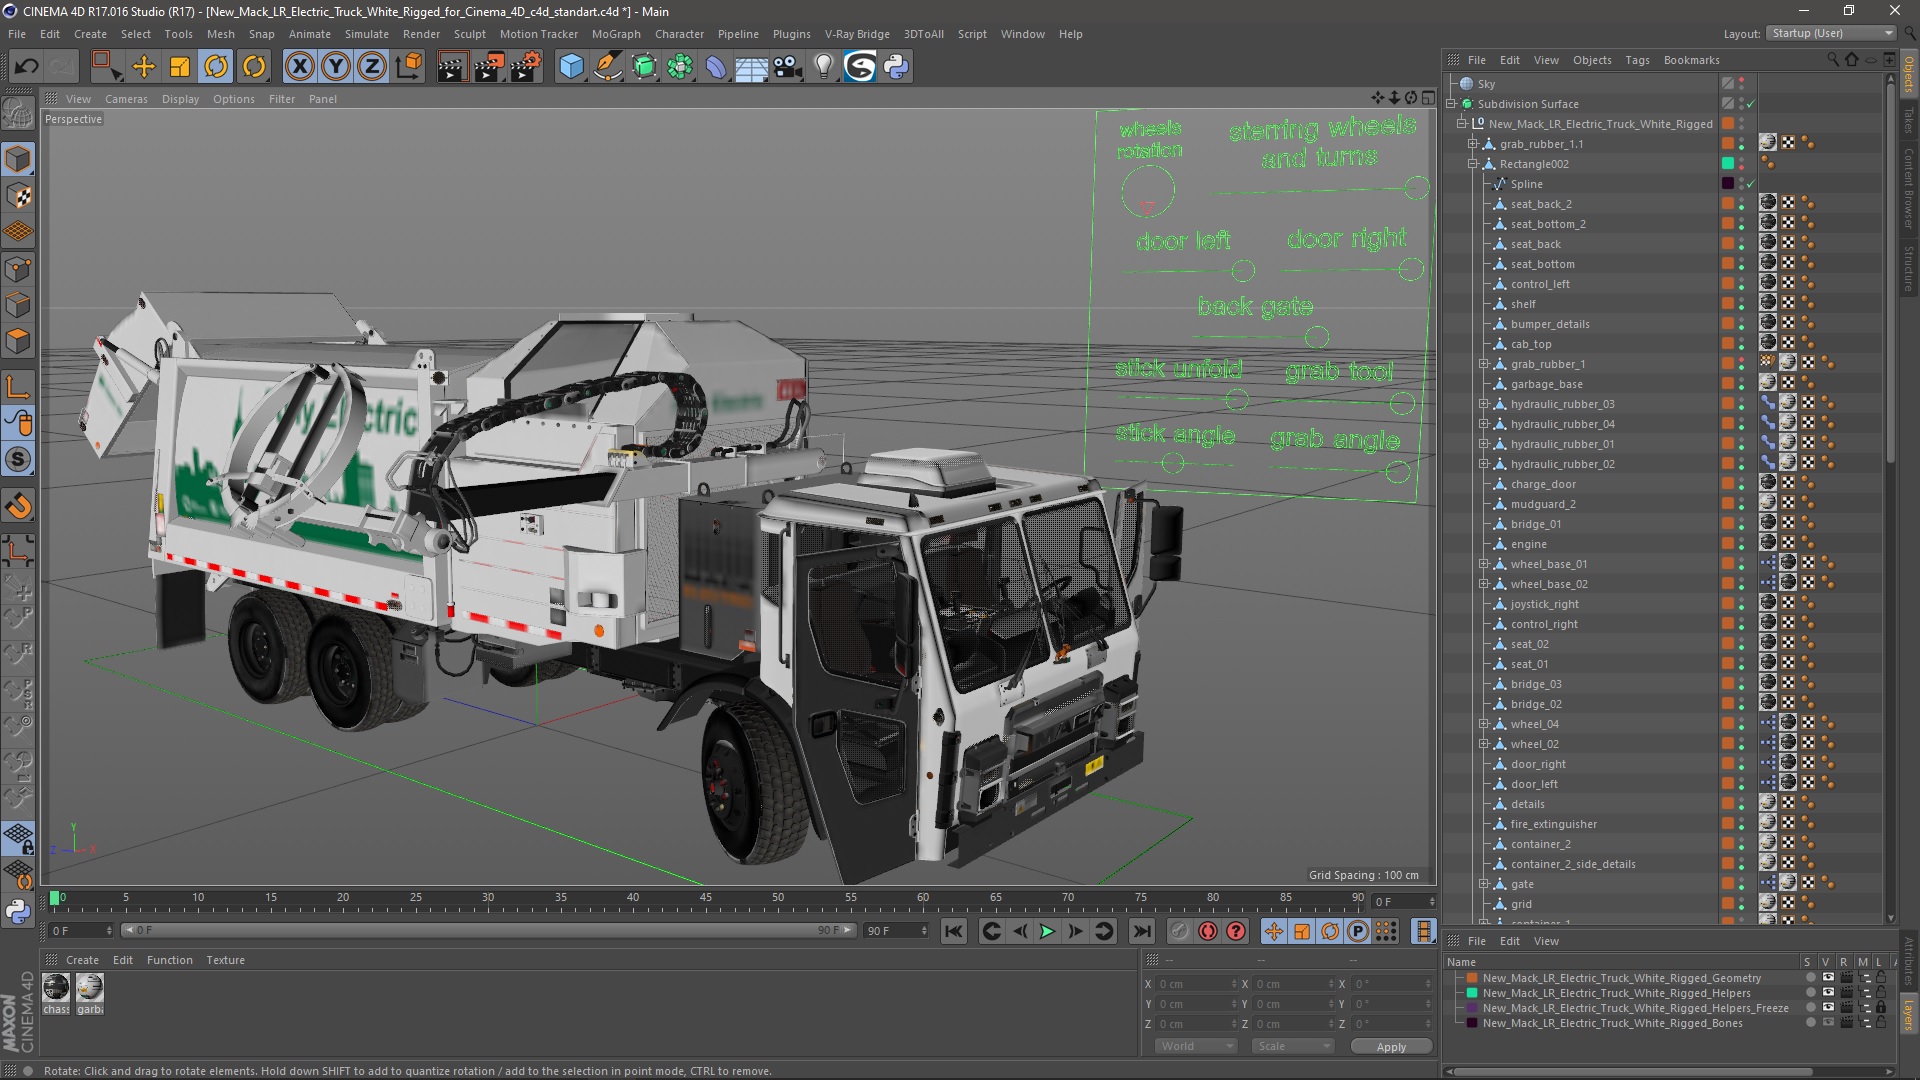The height and width of the screenshot is (1080, 1920).
Task: Toggle Subdivision Surface enable checkmark
Action: (1751, 104)
